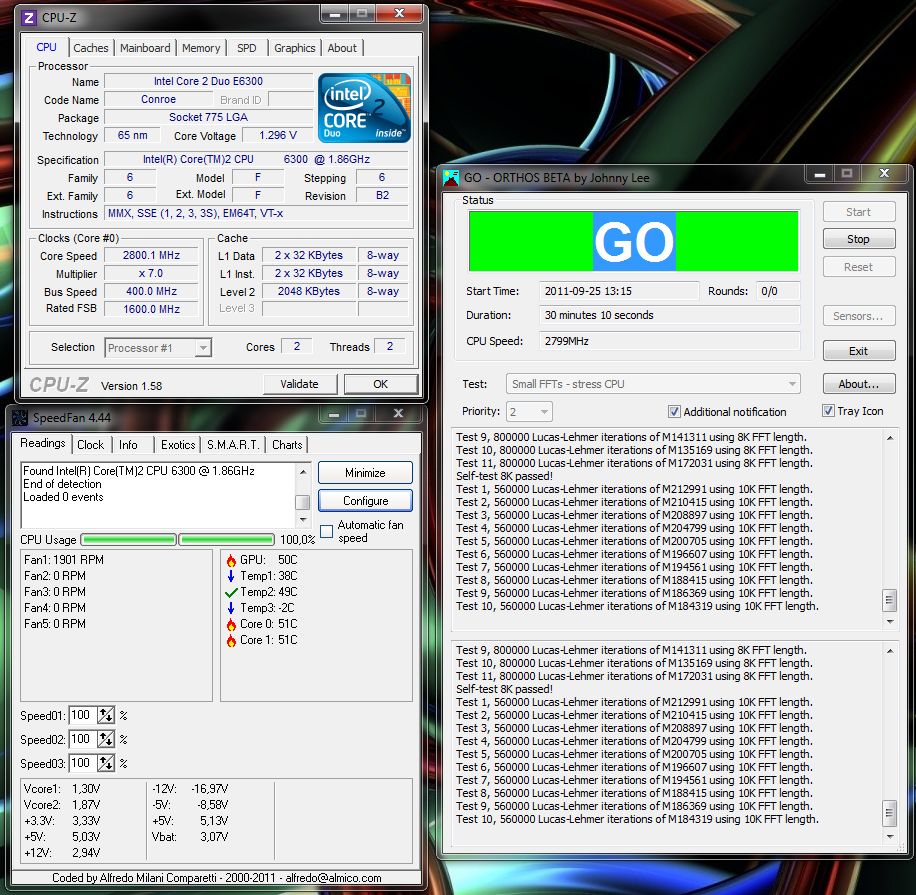This screenshot has height=895, width=916.
Task: Click the Speed03 value field
Action: point(82,763)
